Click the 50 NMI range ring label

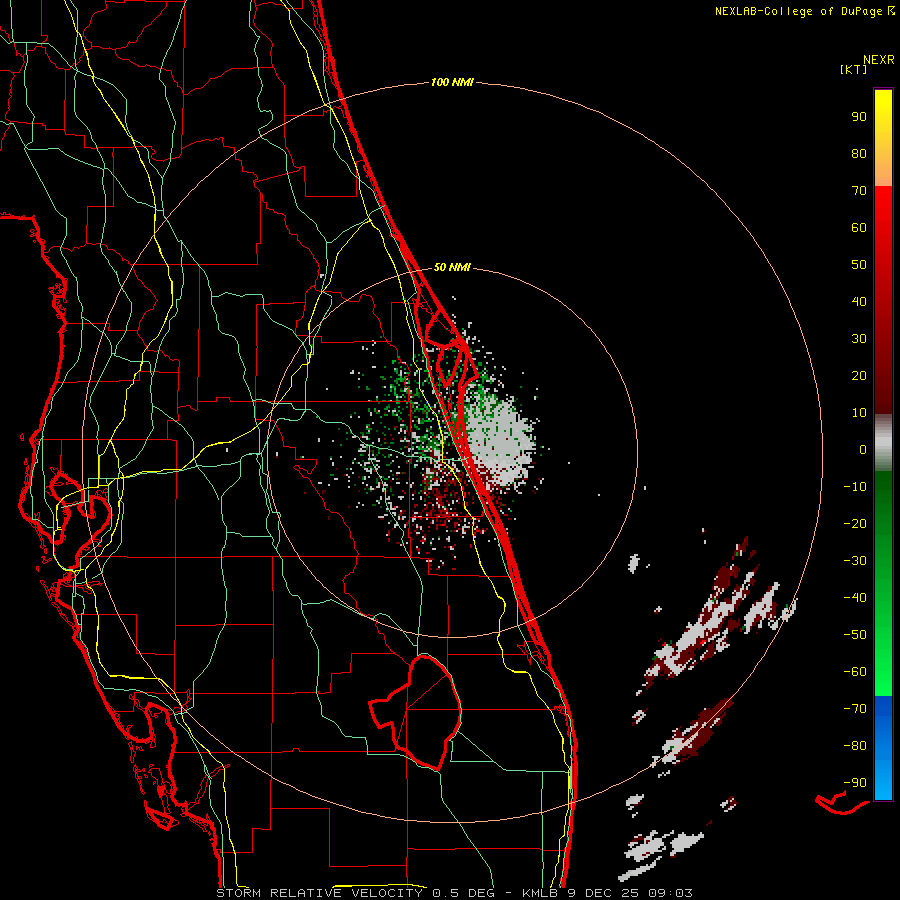[452, 267]
